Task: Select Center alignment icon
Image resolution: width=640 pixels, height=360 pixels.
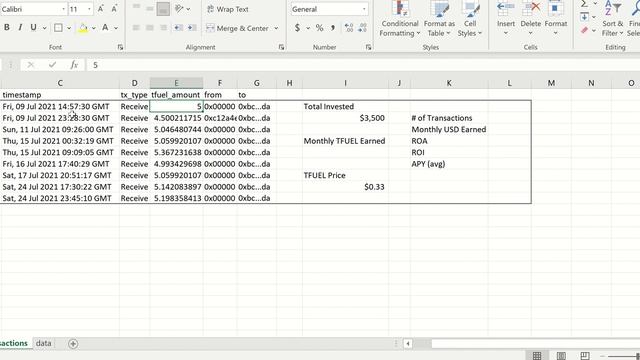Action: coord(150,28)
